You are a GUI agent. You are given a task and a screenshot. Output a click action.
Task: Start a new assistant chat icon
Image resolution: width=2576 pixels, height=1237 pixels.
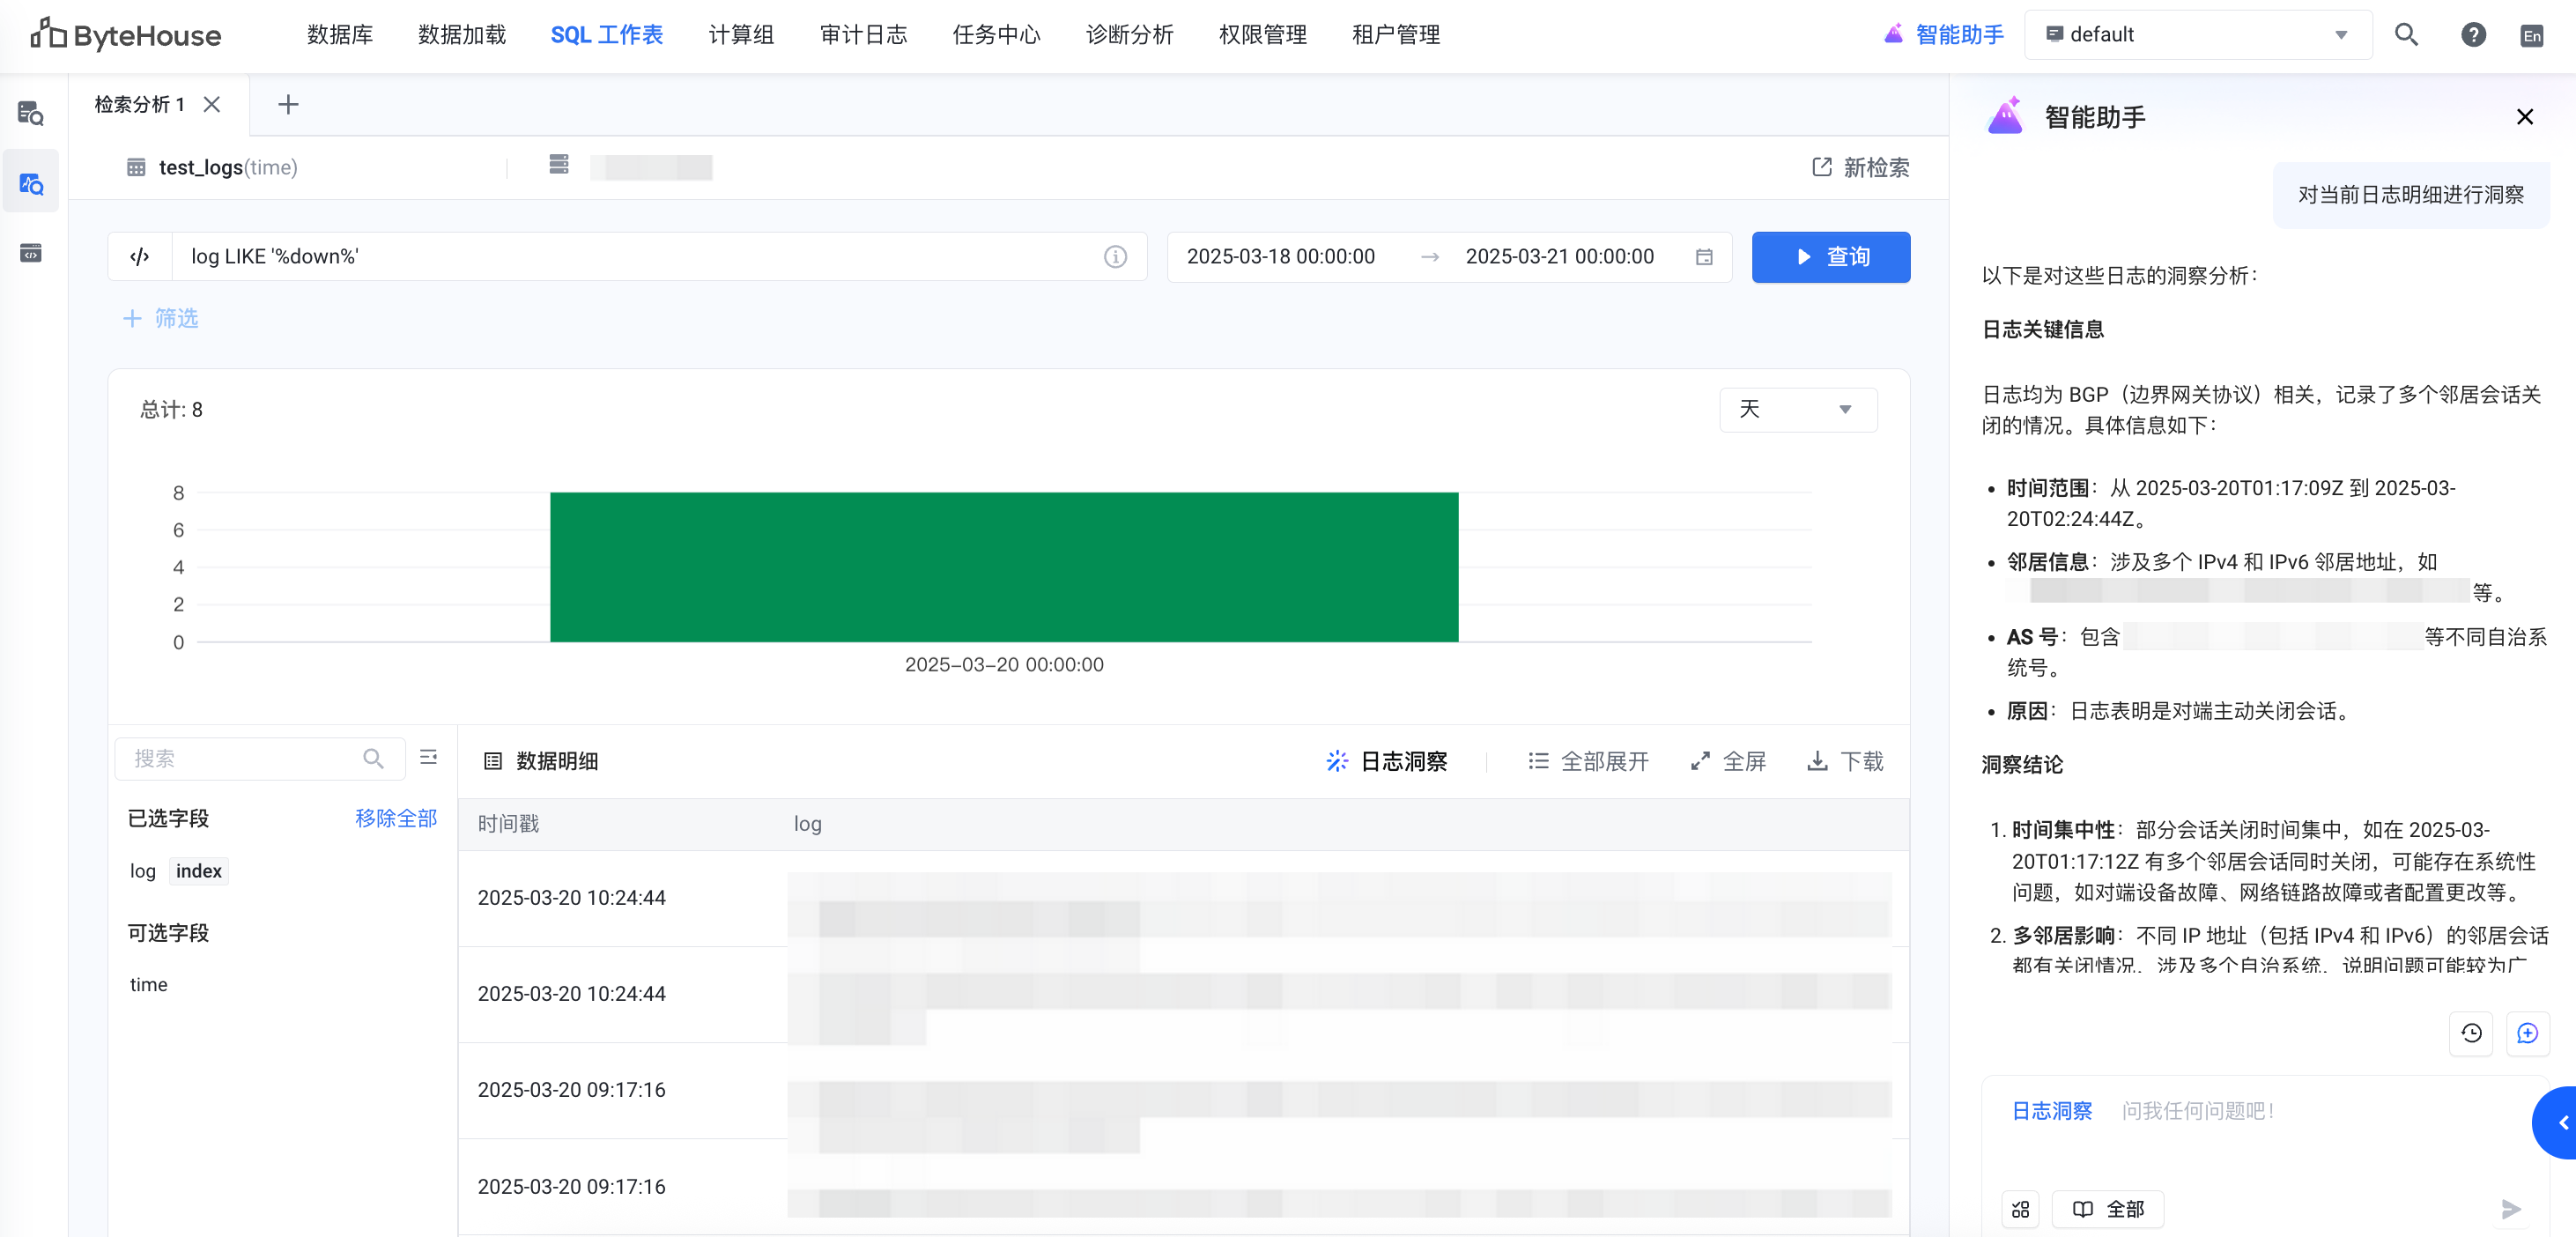[2527, 1033]
